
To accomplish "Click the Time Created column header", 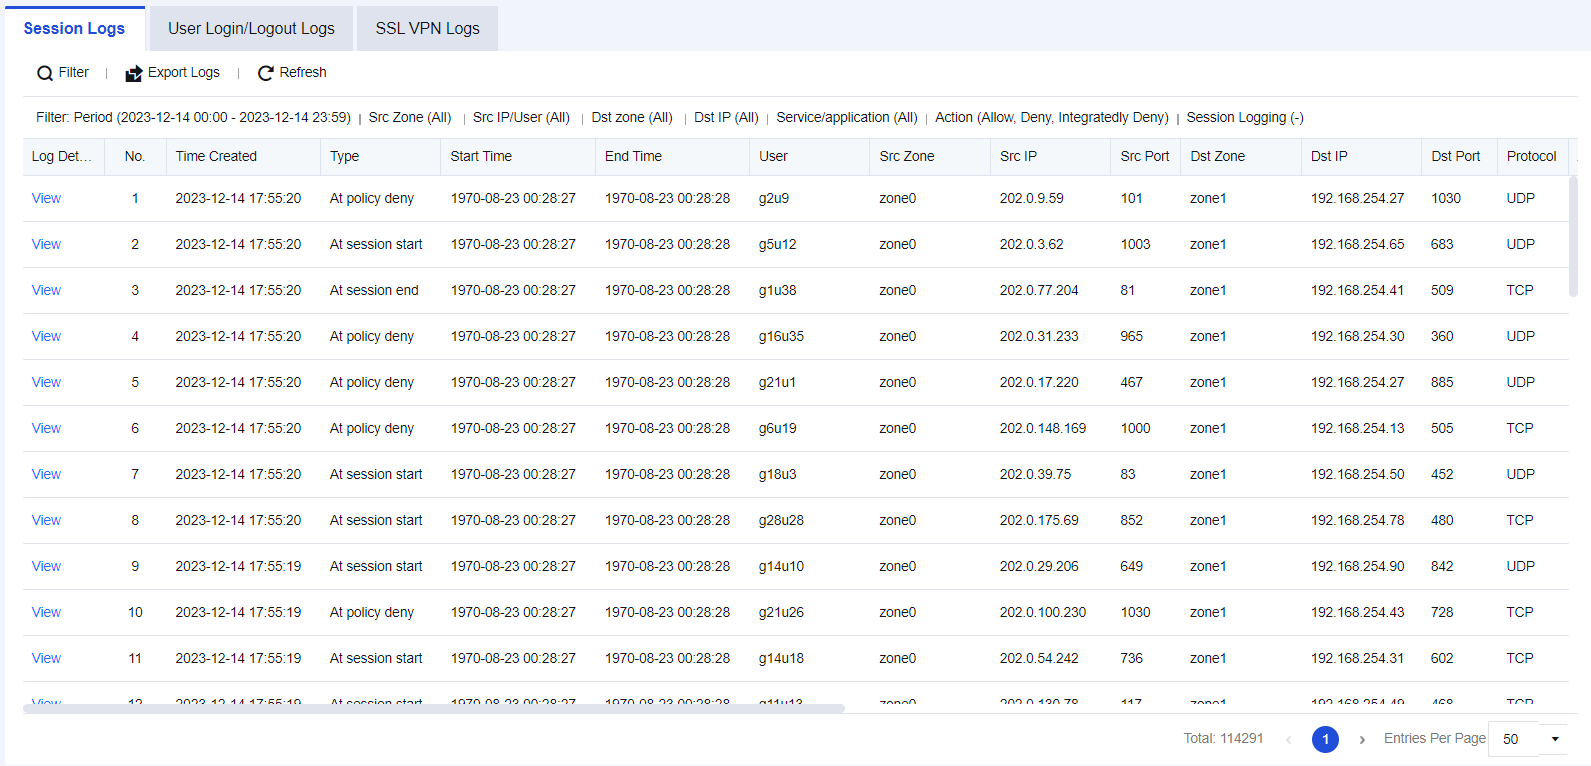I will pyautogui.click(x=216, y=156).
